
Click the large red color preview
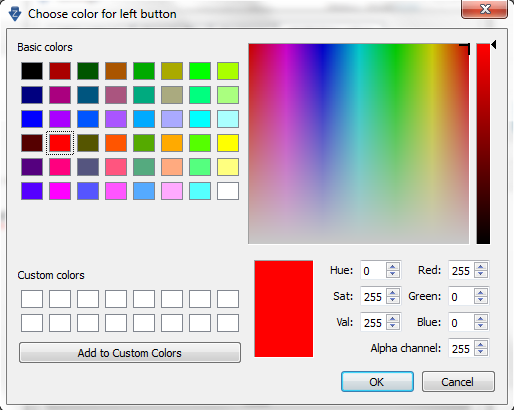pos(284,309)
